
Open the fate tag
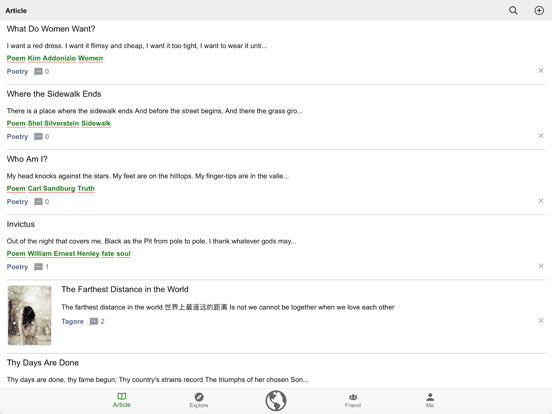(x=108, y=254)
